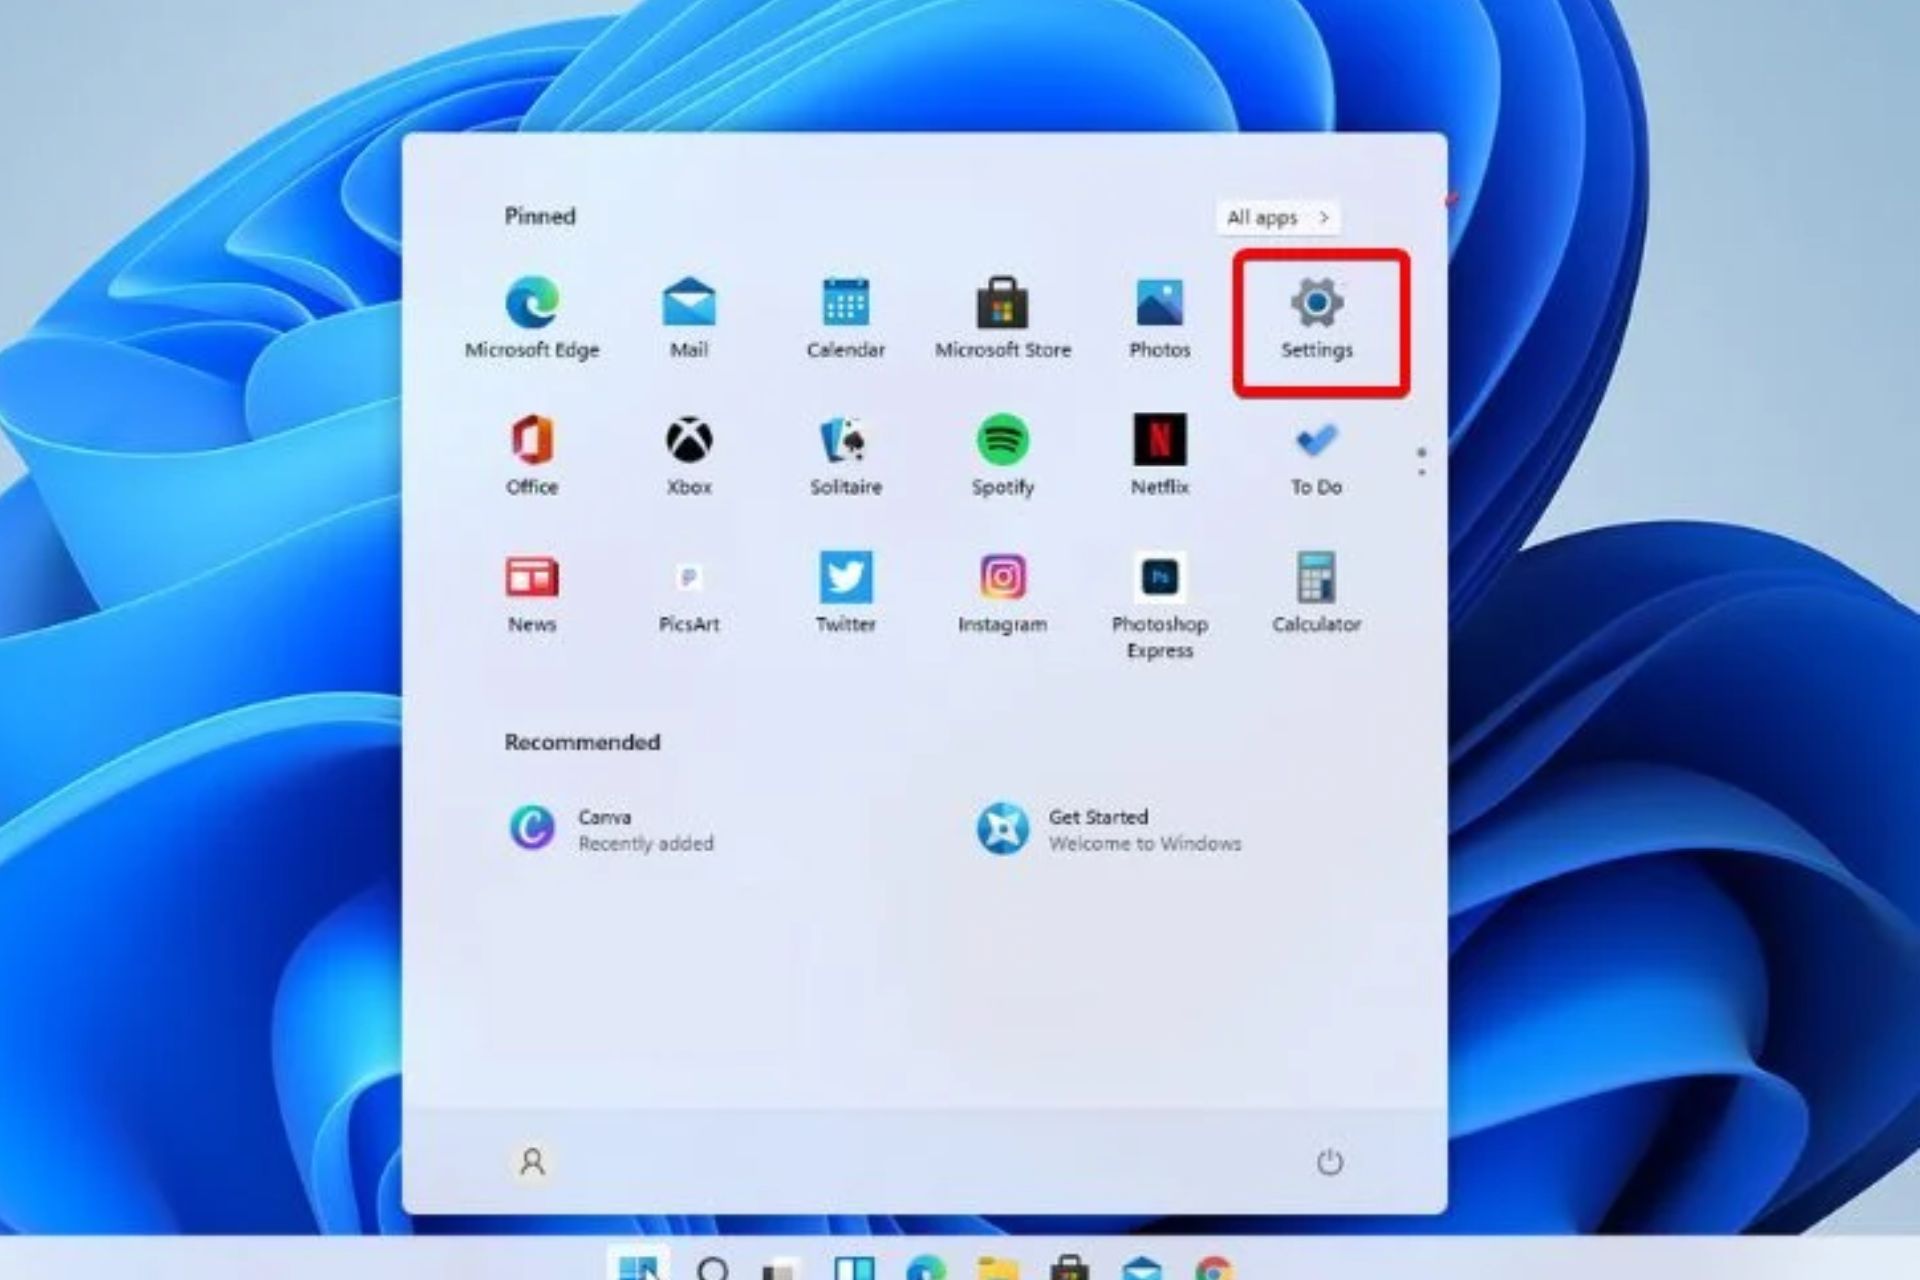1920x1280 pixels.
Task: Open the Settings gear app
Action: pyautogui.click(x=1317, y=318)
